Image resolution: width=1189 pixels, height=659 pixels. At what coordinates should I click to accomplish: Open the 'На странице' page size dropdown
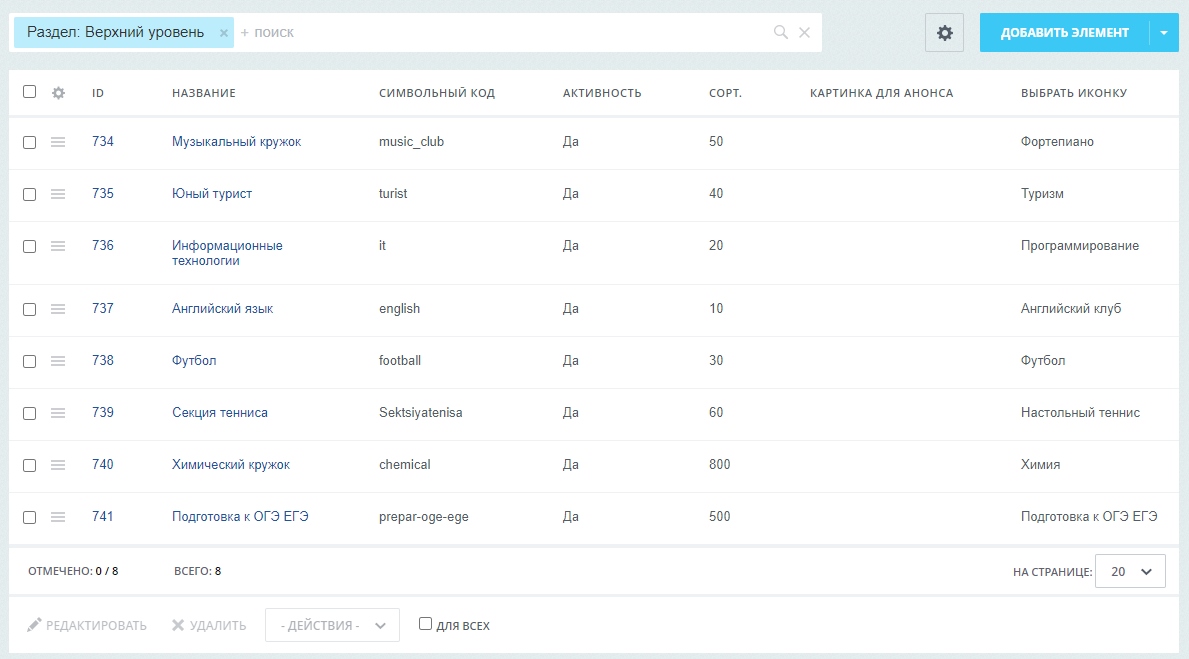[1130, 572]
